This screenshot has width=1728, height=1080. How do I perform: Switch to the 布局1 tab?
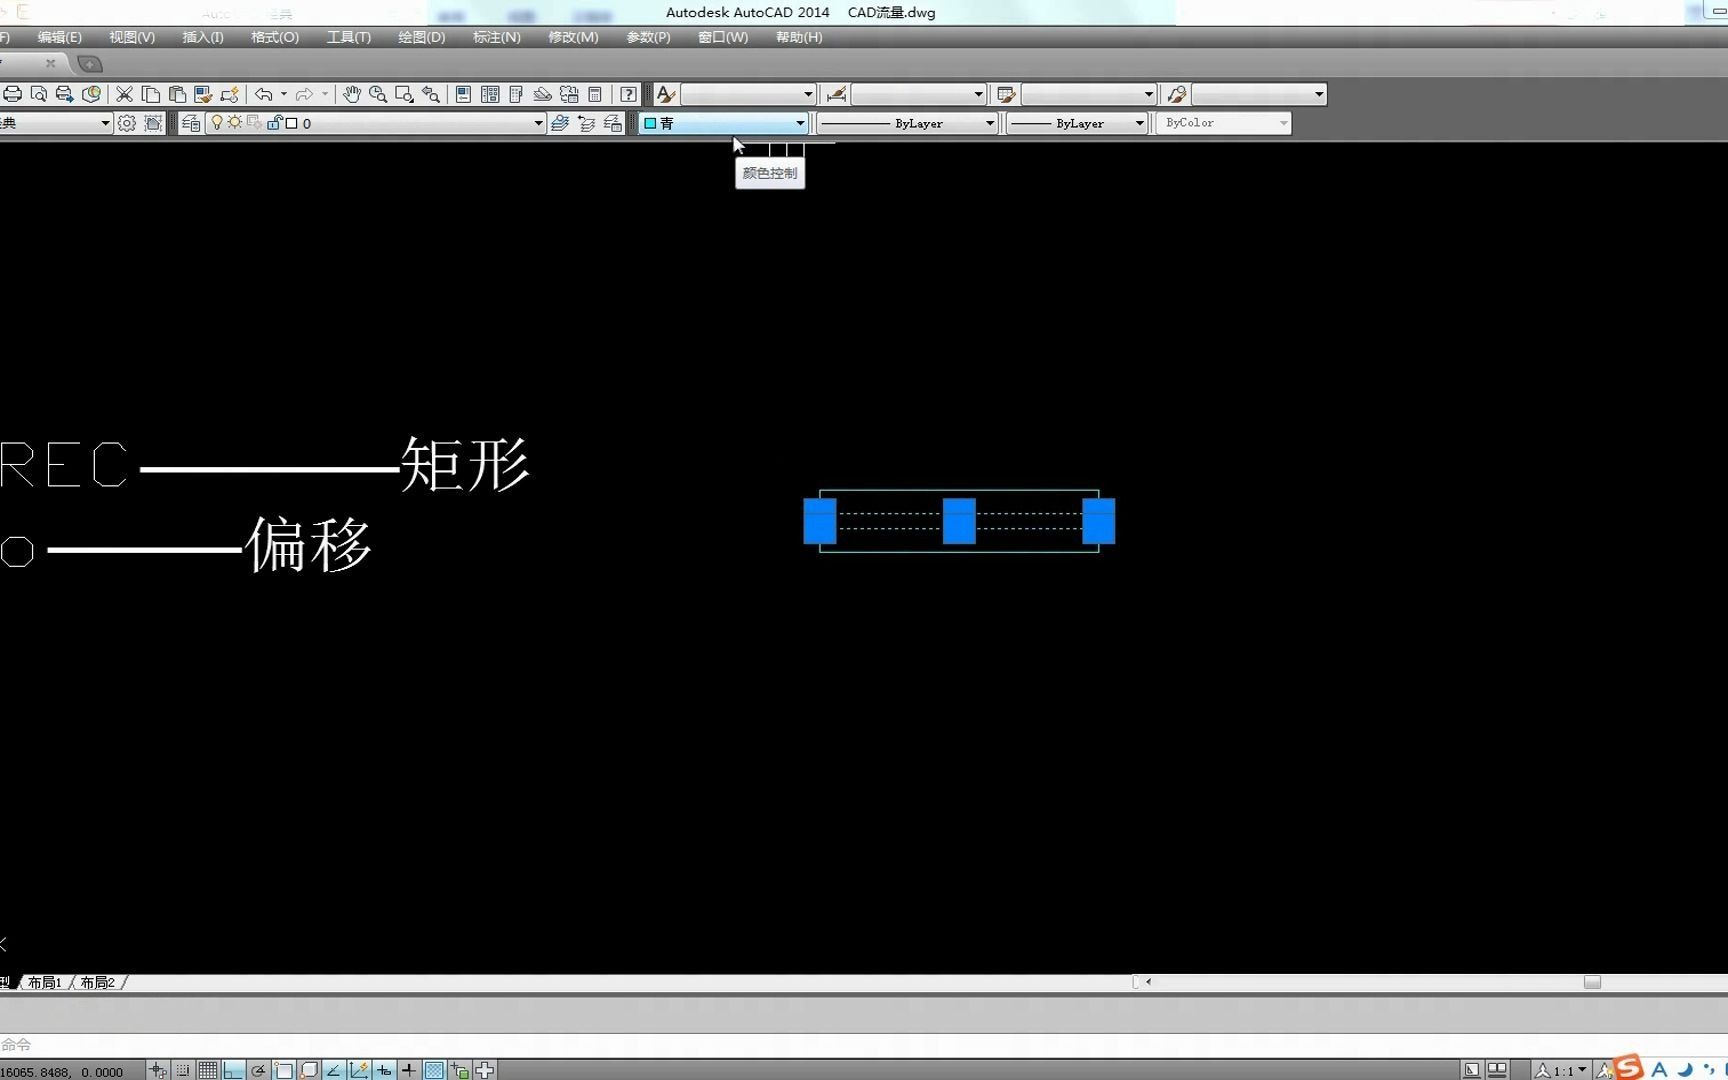44,982
